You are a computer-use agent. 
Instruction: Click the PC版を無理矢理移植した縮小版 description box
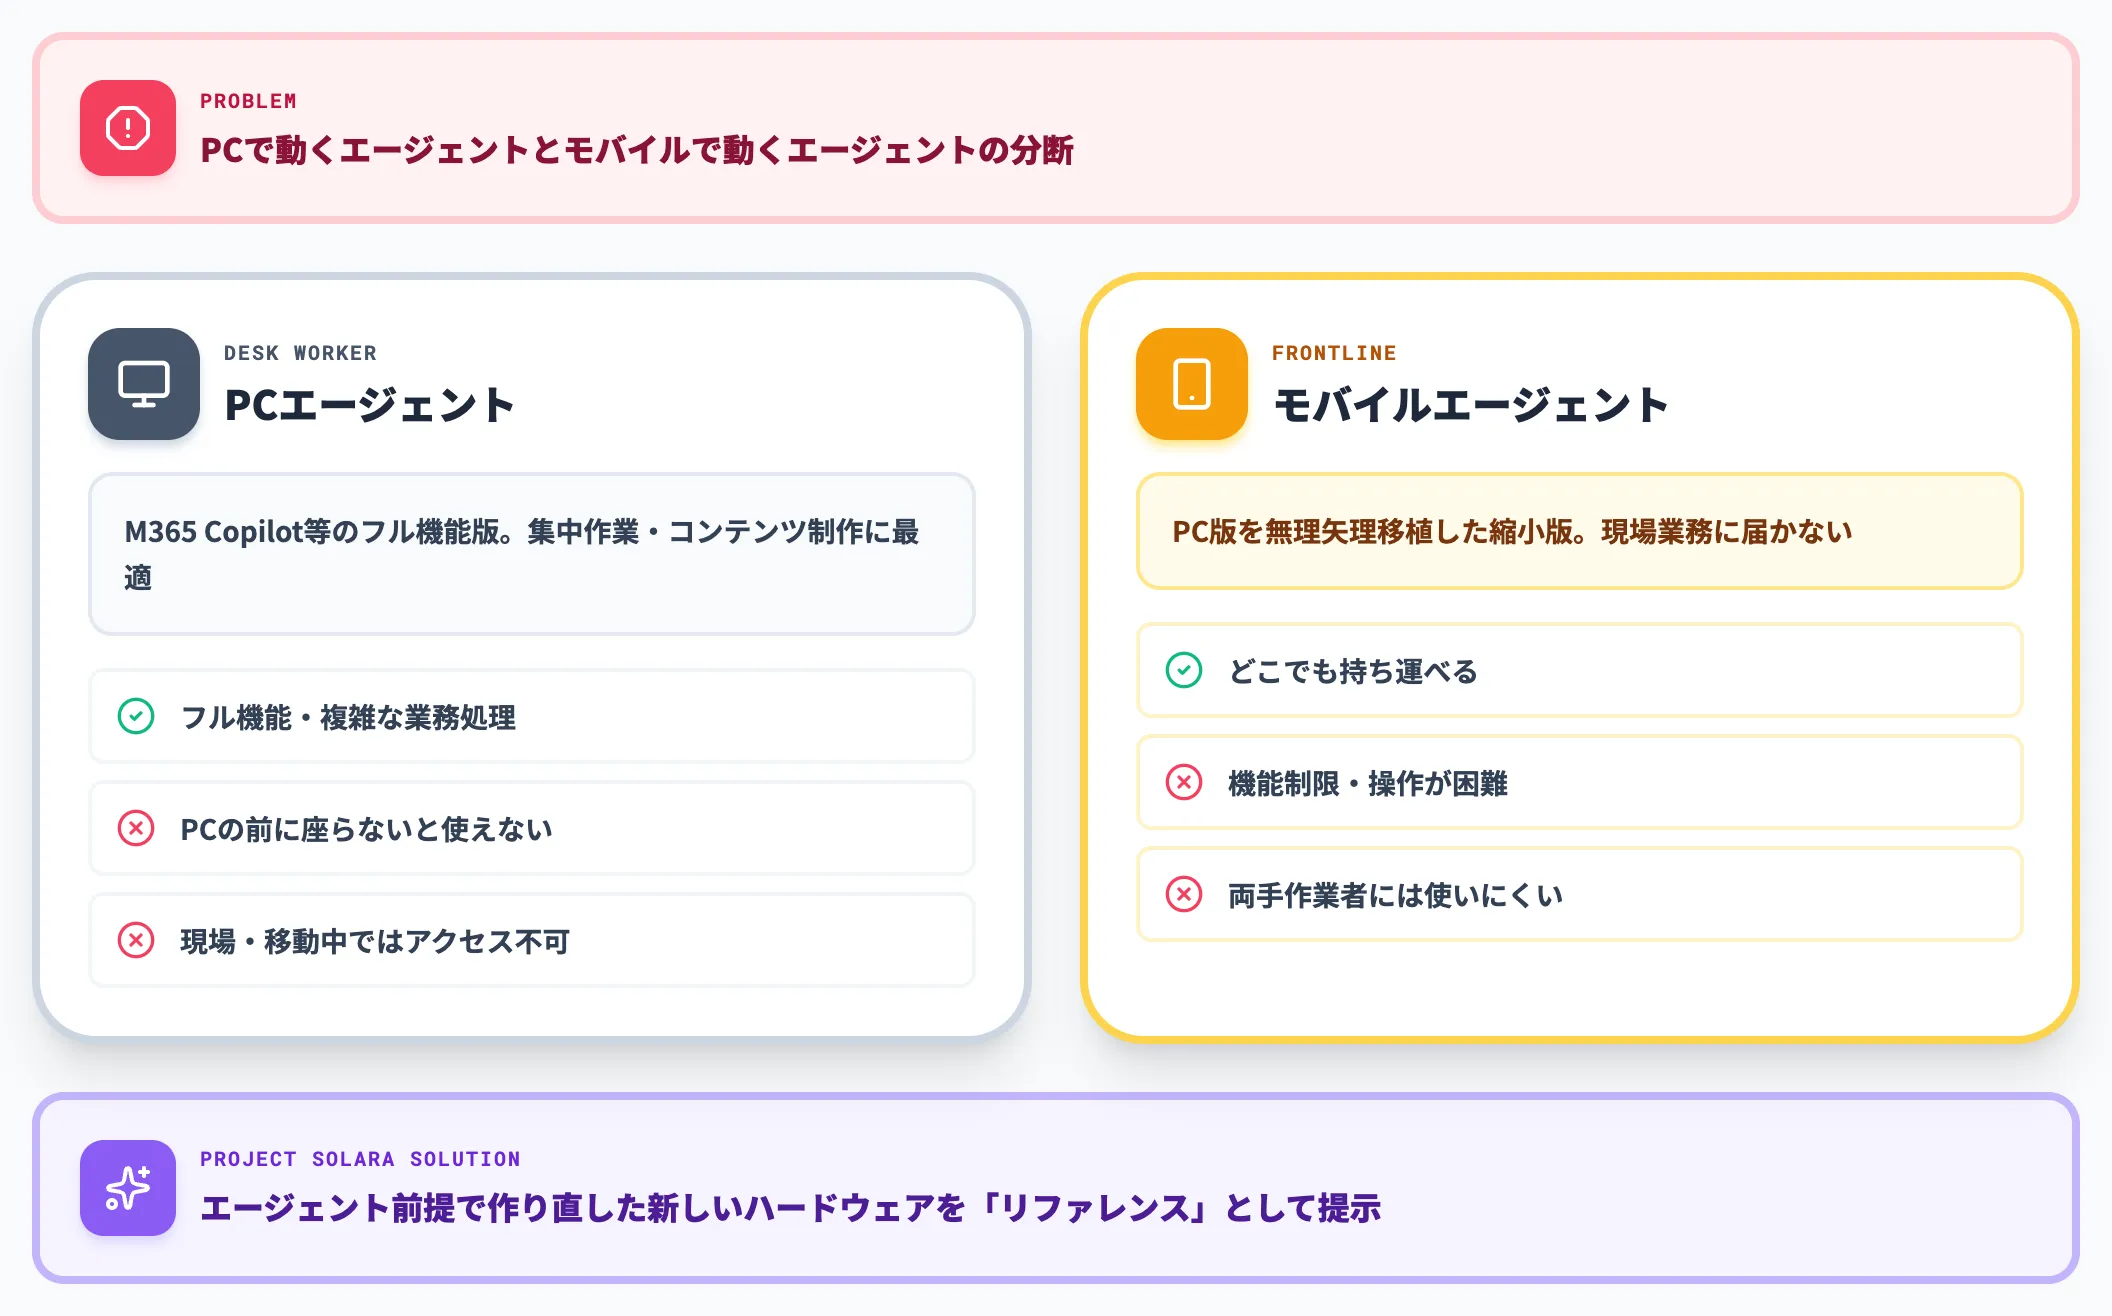tap(1580, 531)
